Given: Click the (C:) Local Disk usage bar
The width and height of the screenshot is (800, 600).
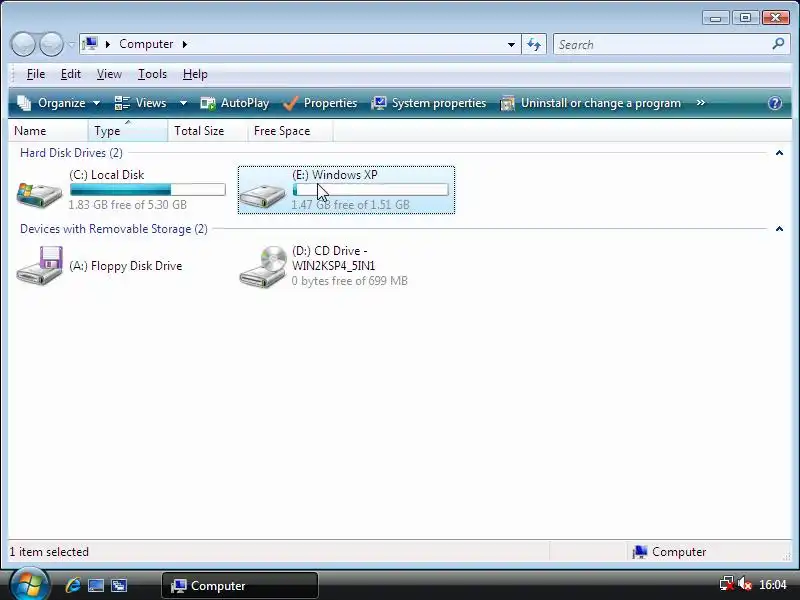Looking at the screenshot, I should (x=147, y=190).
